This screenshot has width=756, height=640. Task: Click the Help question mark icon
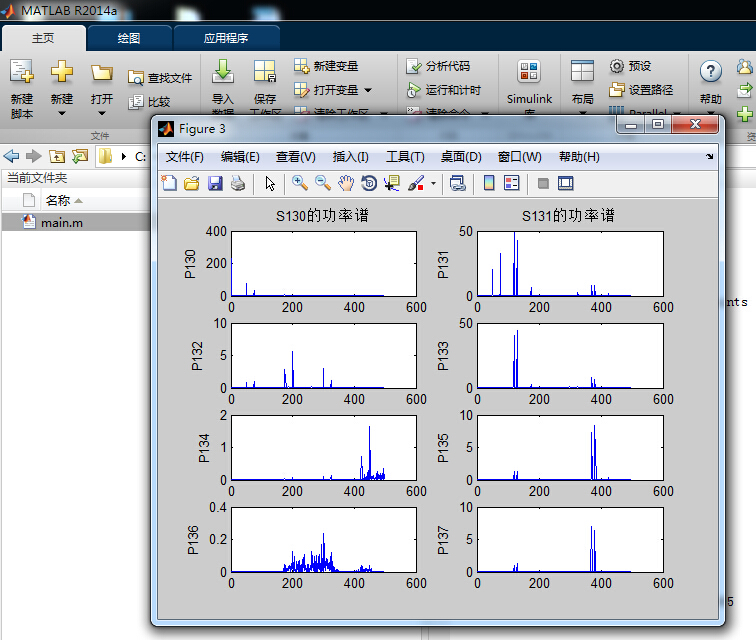(711, 71)
